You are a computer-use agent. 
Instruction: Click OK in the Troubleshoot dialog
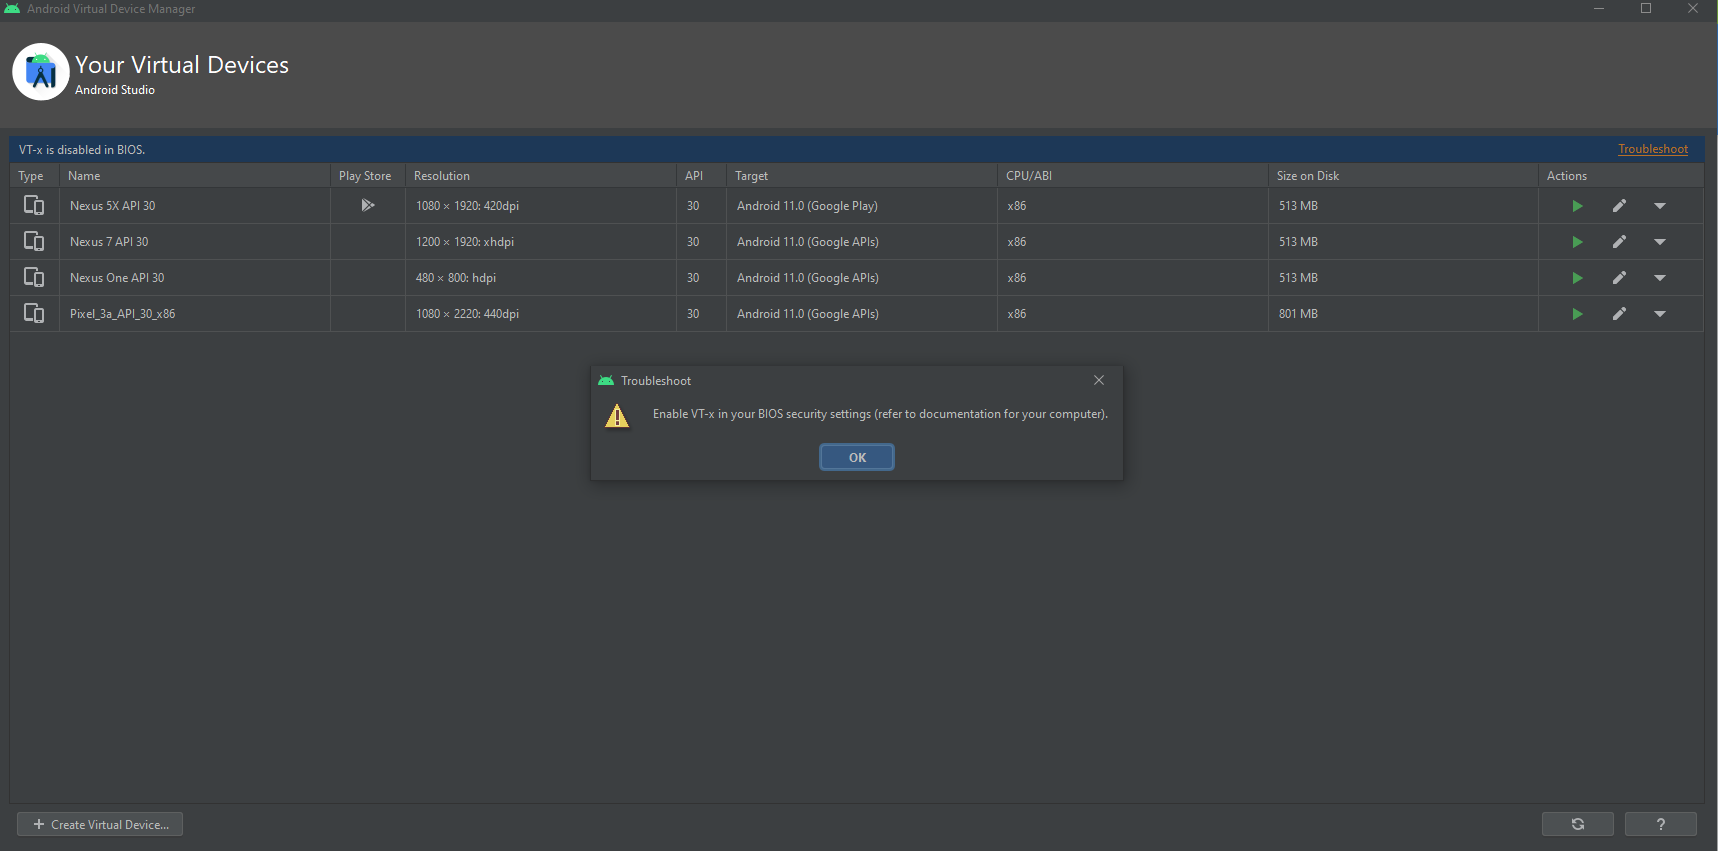tap(857, 457)
